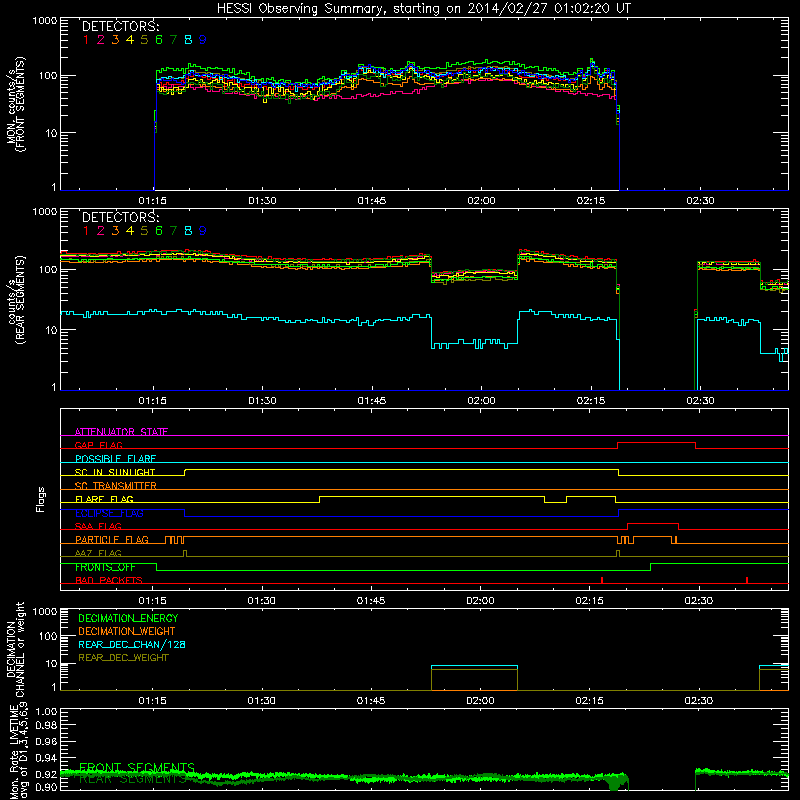This screenshot has height=800, width=800.
Task: Click the DECIMATION_ENERGY legend entry
Action: point(128,618)
